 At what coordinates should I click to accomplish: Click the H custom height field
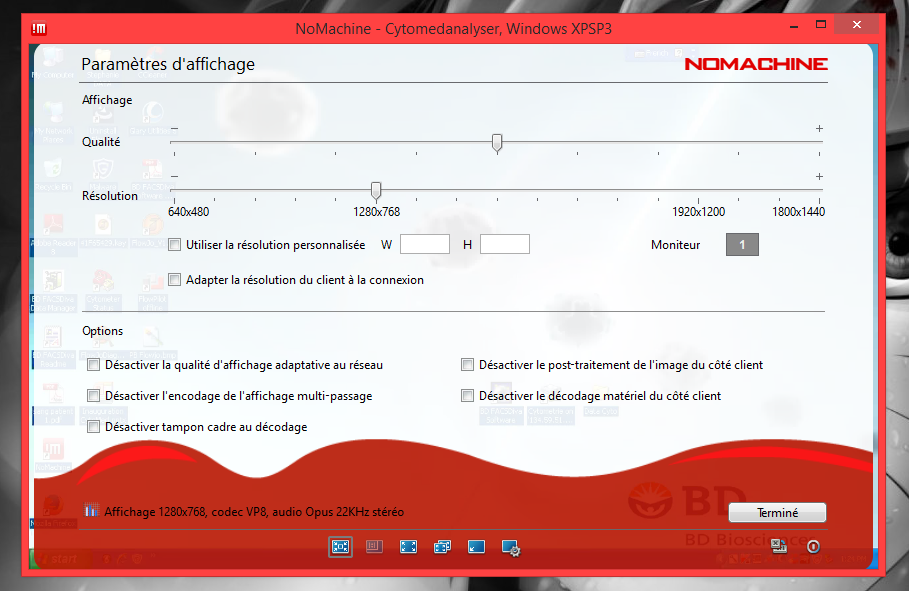click(505, 244)
